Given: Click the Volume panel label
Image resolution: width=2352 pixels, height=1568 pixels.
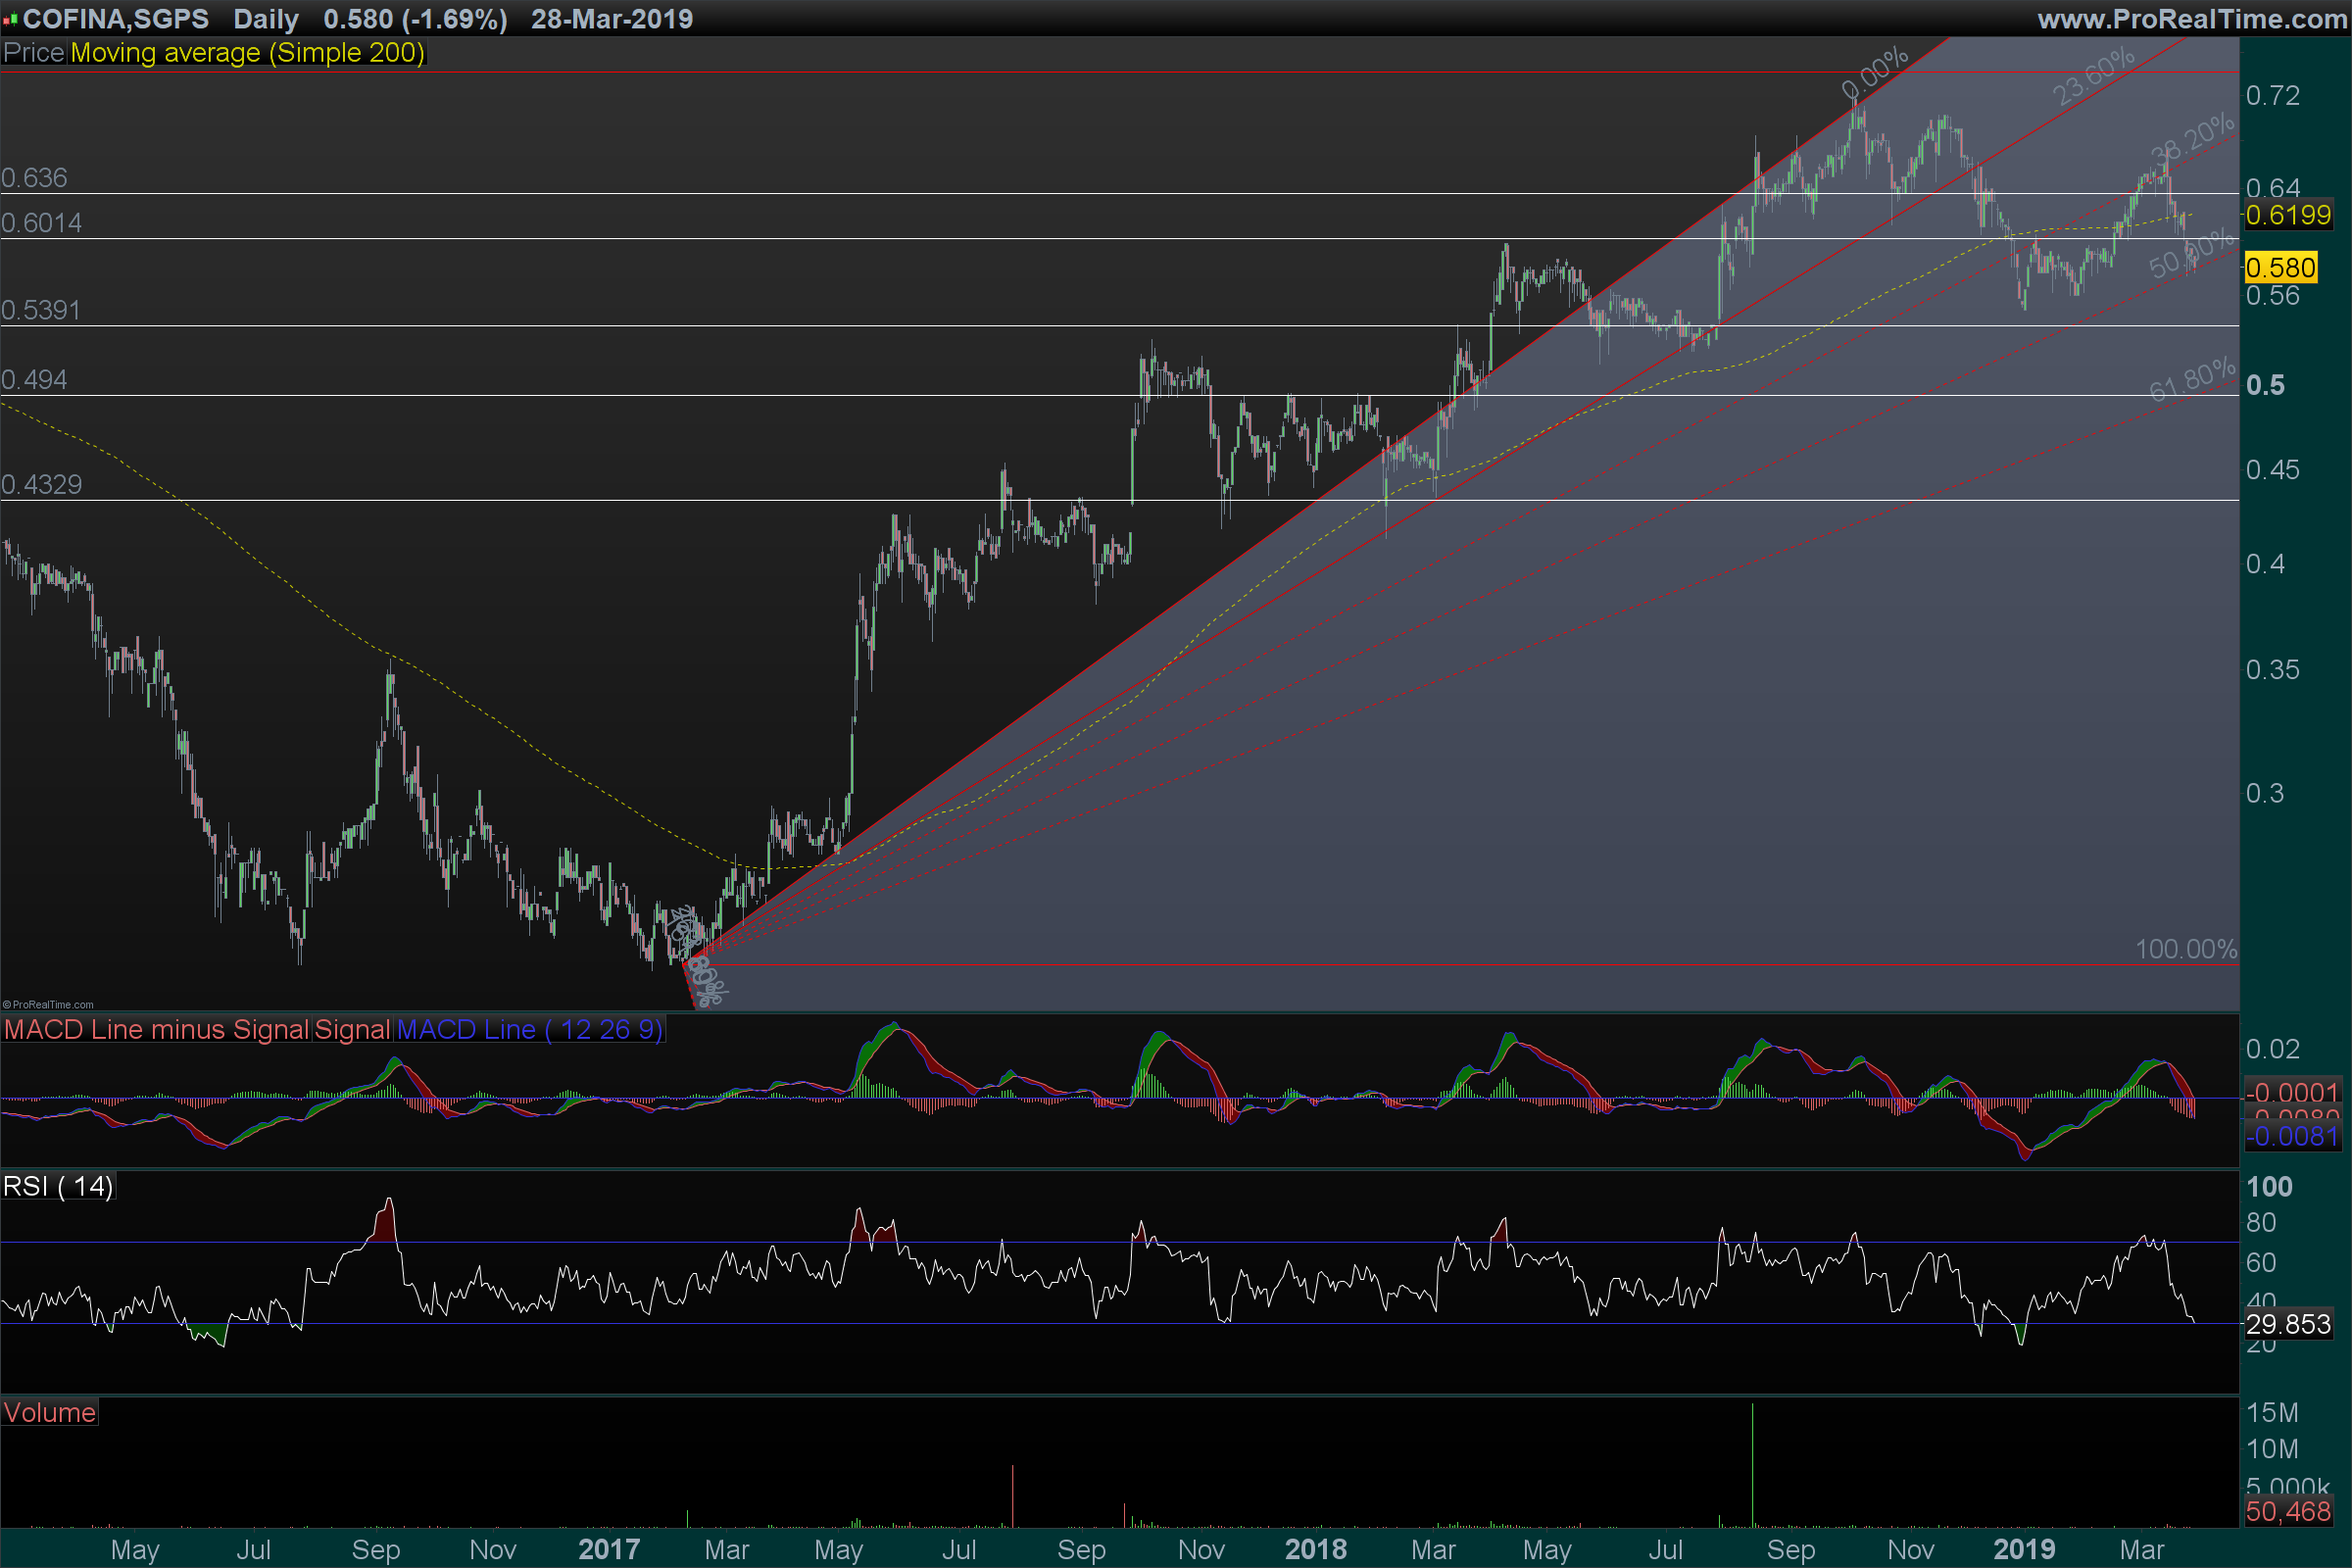Looking at the screenshot, I should [x=49, y=1412].
